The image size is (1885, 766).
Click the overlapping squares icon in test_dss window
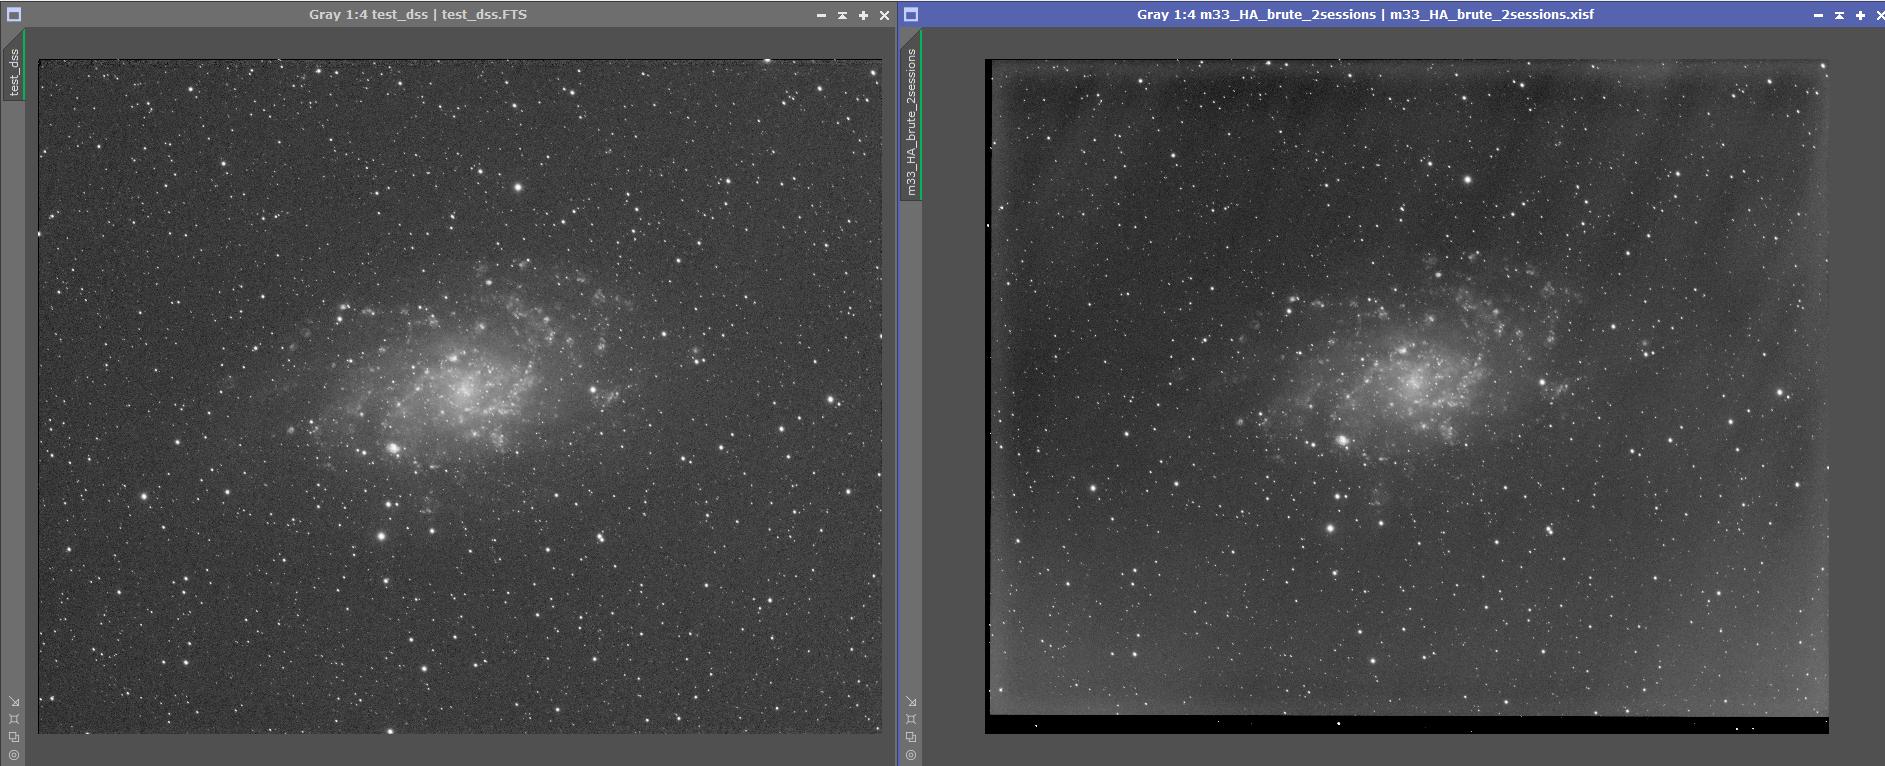coord(14,737)
